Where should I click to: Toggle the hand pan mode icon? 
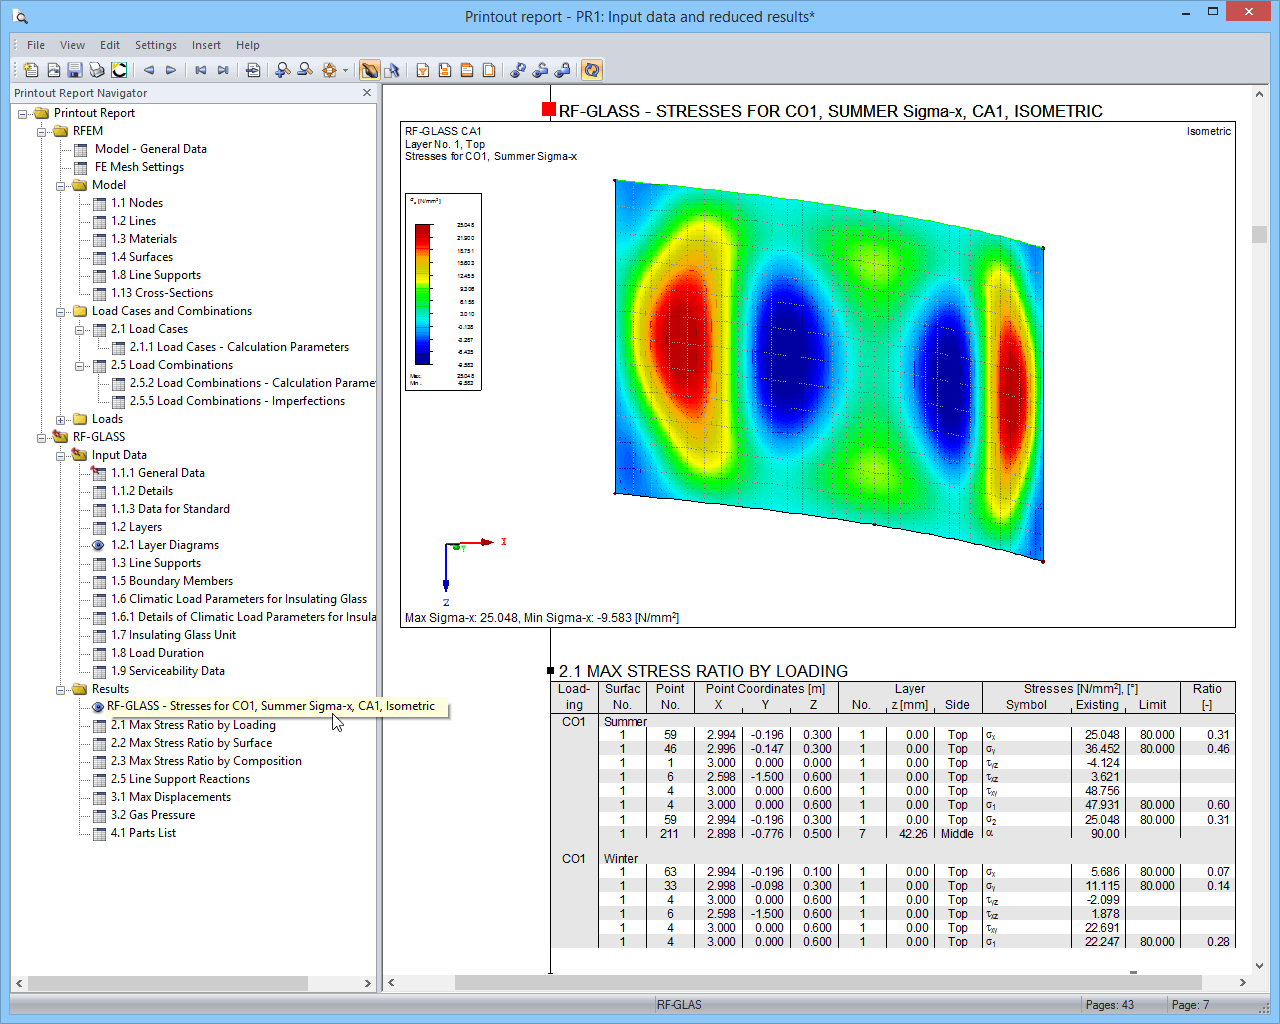[369, 70]
